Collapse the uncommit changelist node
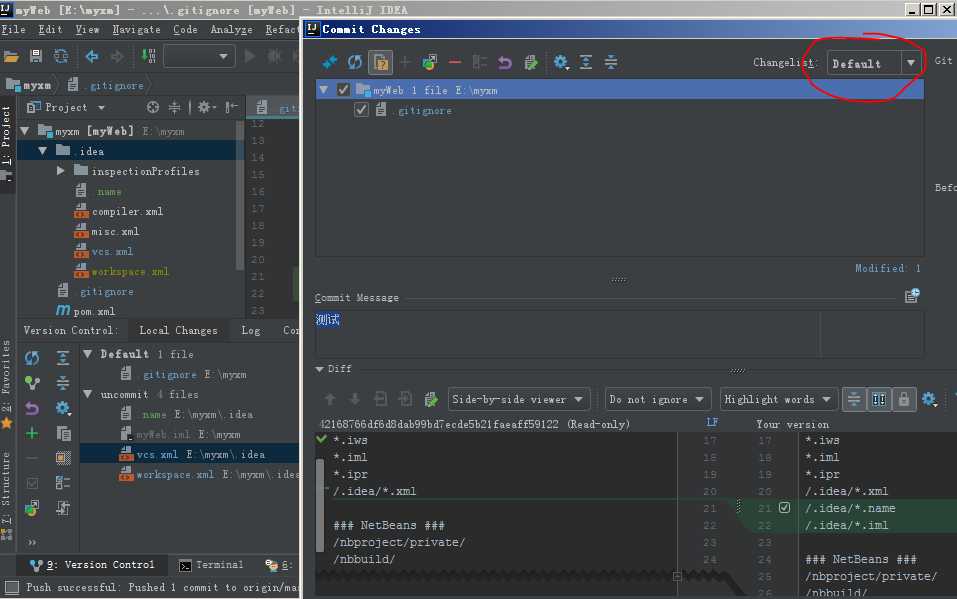The width and height of the screenshot is (957, 599). 88,394
